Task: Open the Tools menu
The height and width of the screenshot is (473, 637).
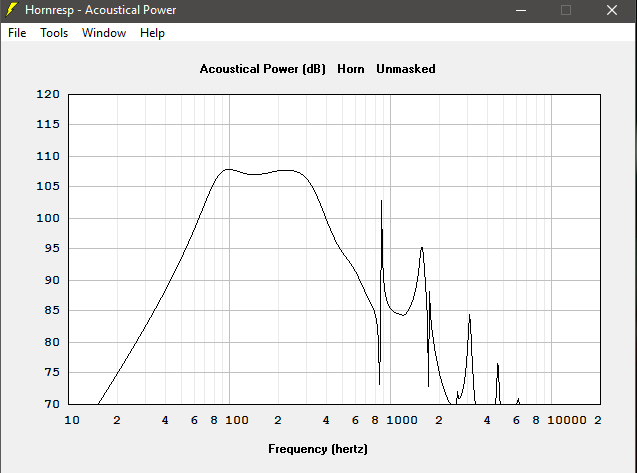Action: point(54,33)
